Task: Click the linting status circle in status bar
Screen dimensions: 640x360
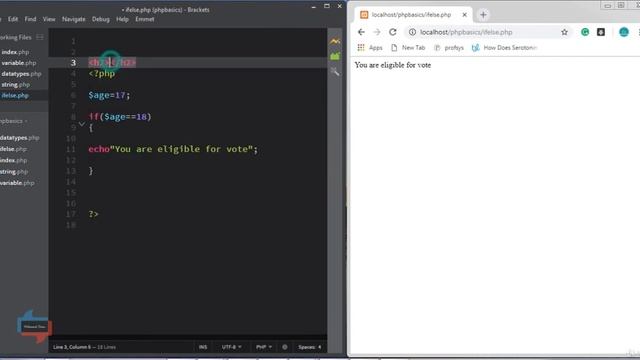Action: tap(285, 347)
